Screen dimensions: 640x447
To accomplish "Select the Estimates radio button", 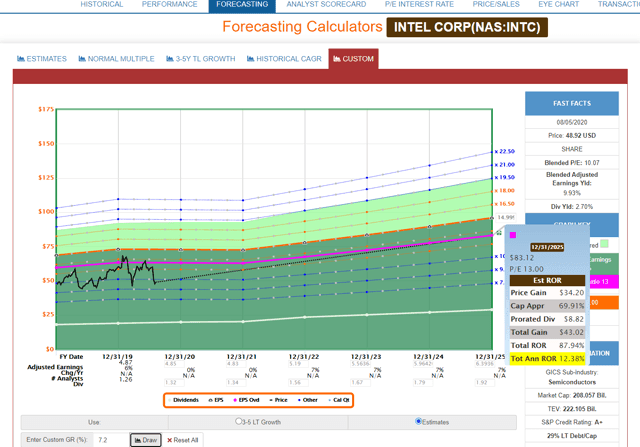I will pos(418,421).
